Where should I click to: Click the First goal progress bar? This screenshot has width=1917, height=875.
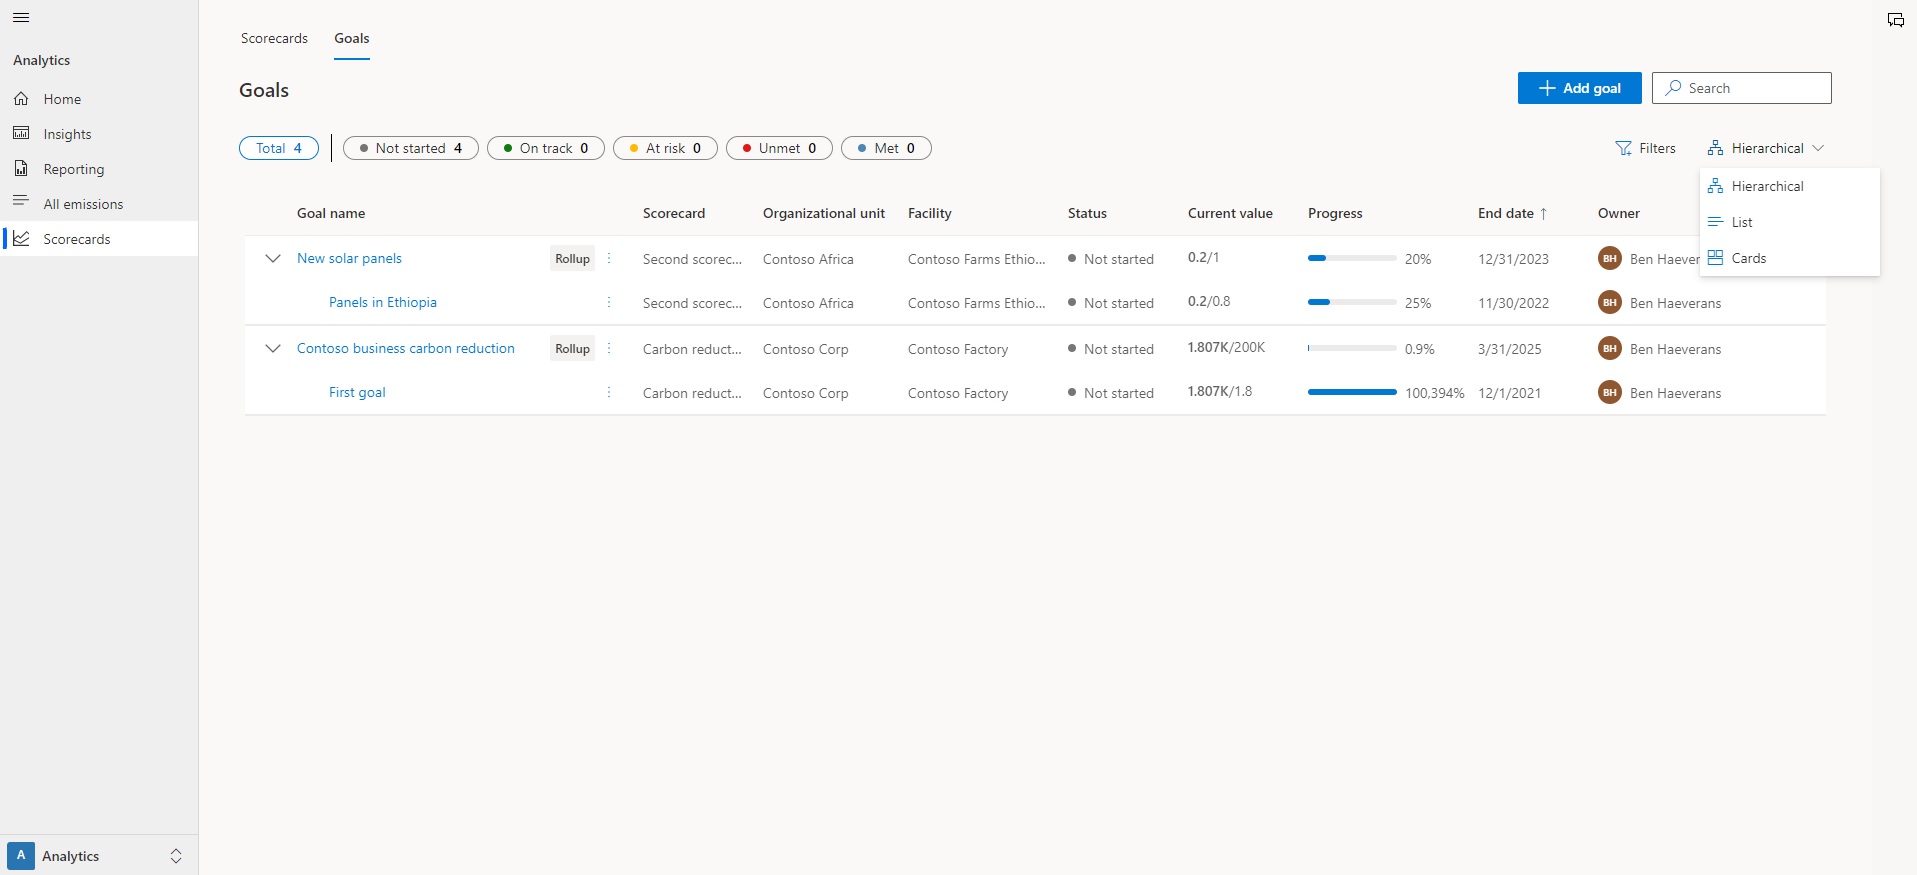click(1352, 392)
